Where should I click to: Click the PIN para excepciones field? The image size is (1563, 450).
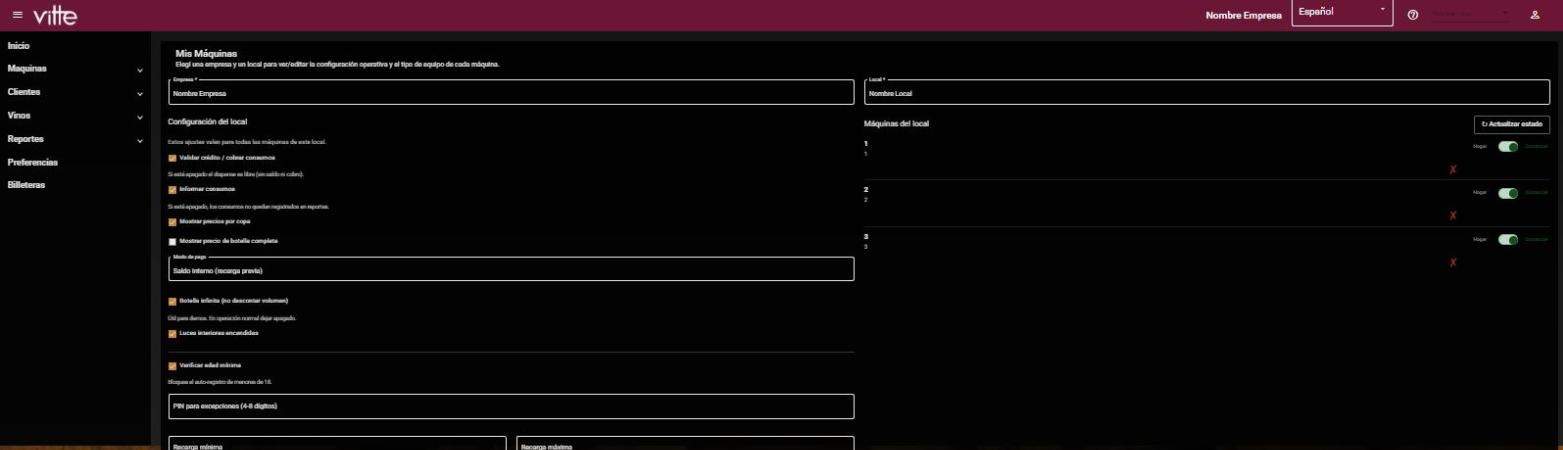coord(511,406)
